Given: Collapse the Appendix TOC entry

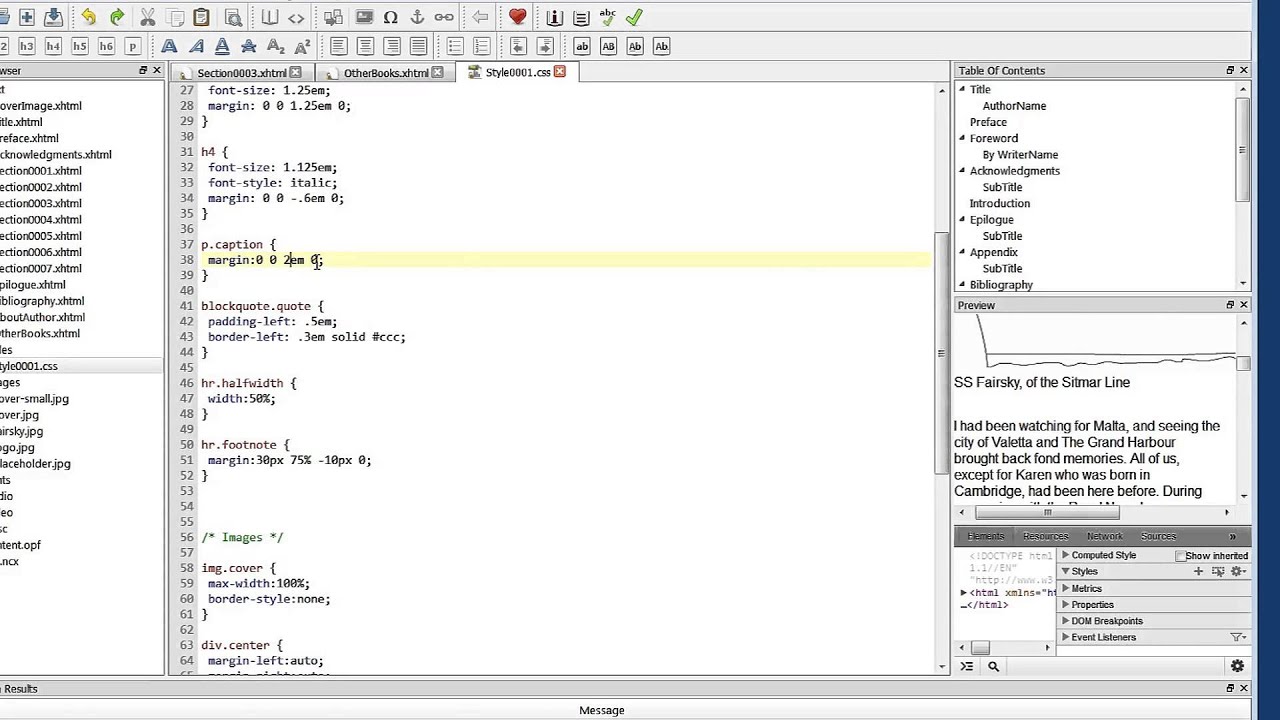Looking at the screenshot, I should (x=962, y=253).
